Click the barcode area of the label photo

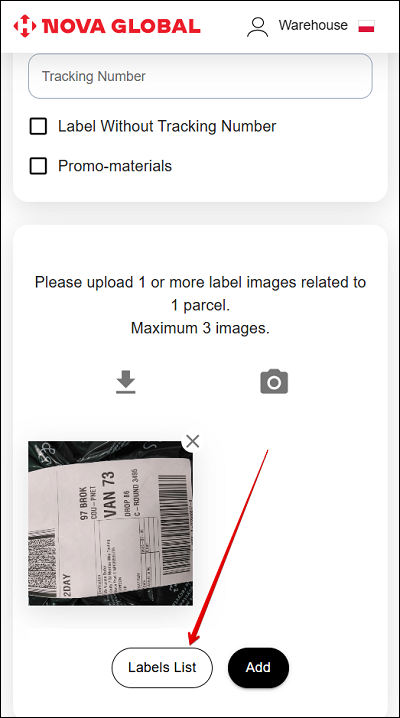pyautogui.click(x=175, y=524)
